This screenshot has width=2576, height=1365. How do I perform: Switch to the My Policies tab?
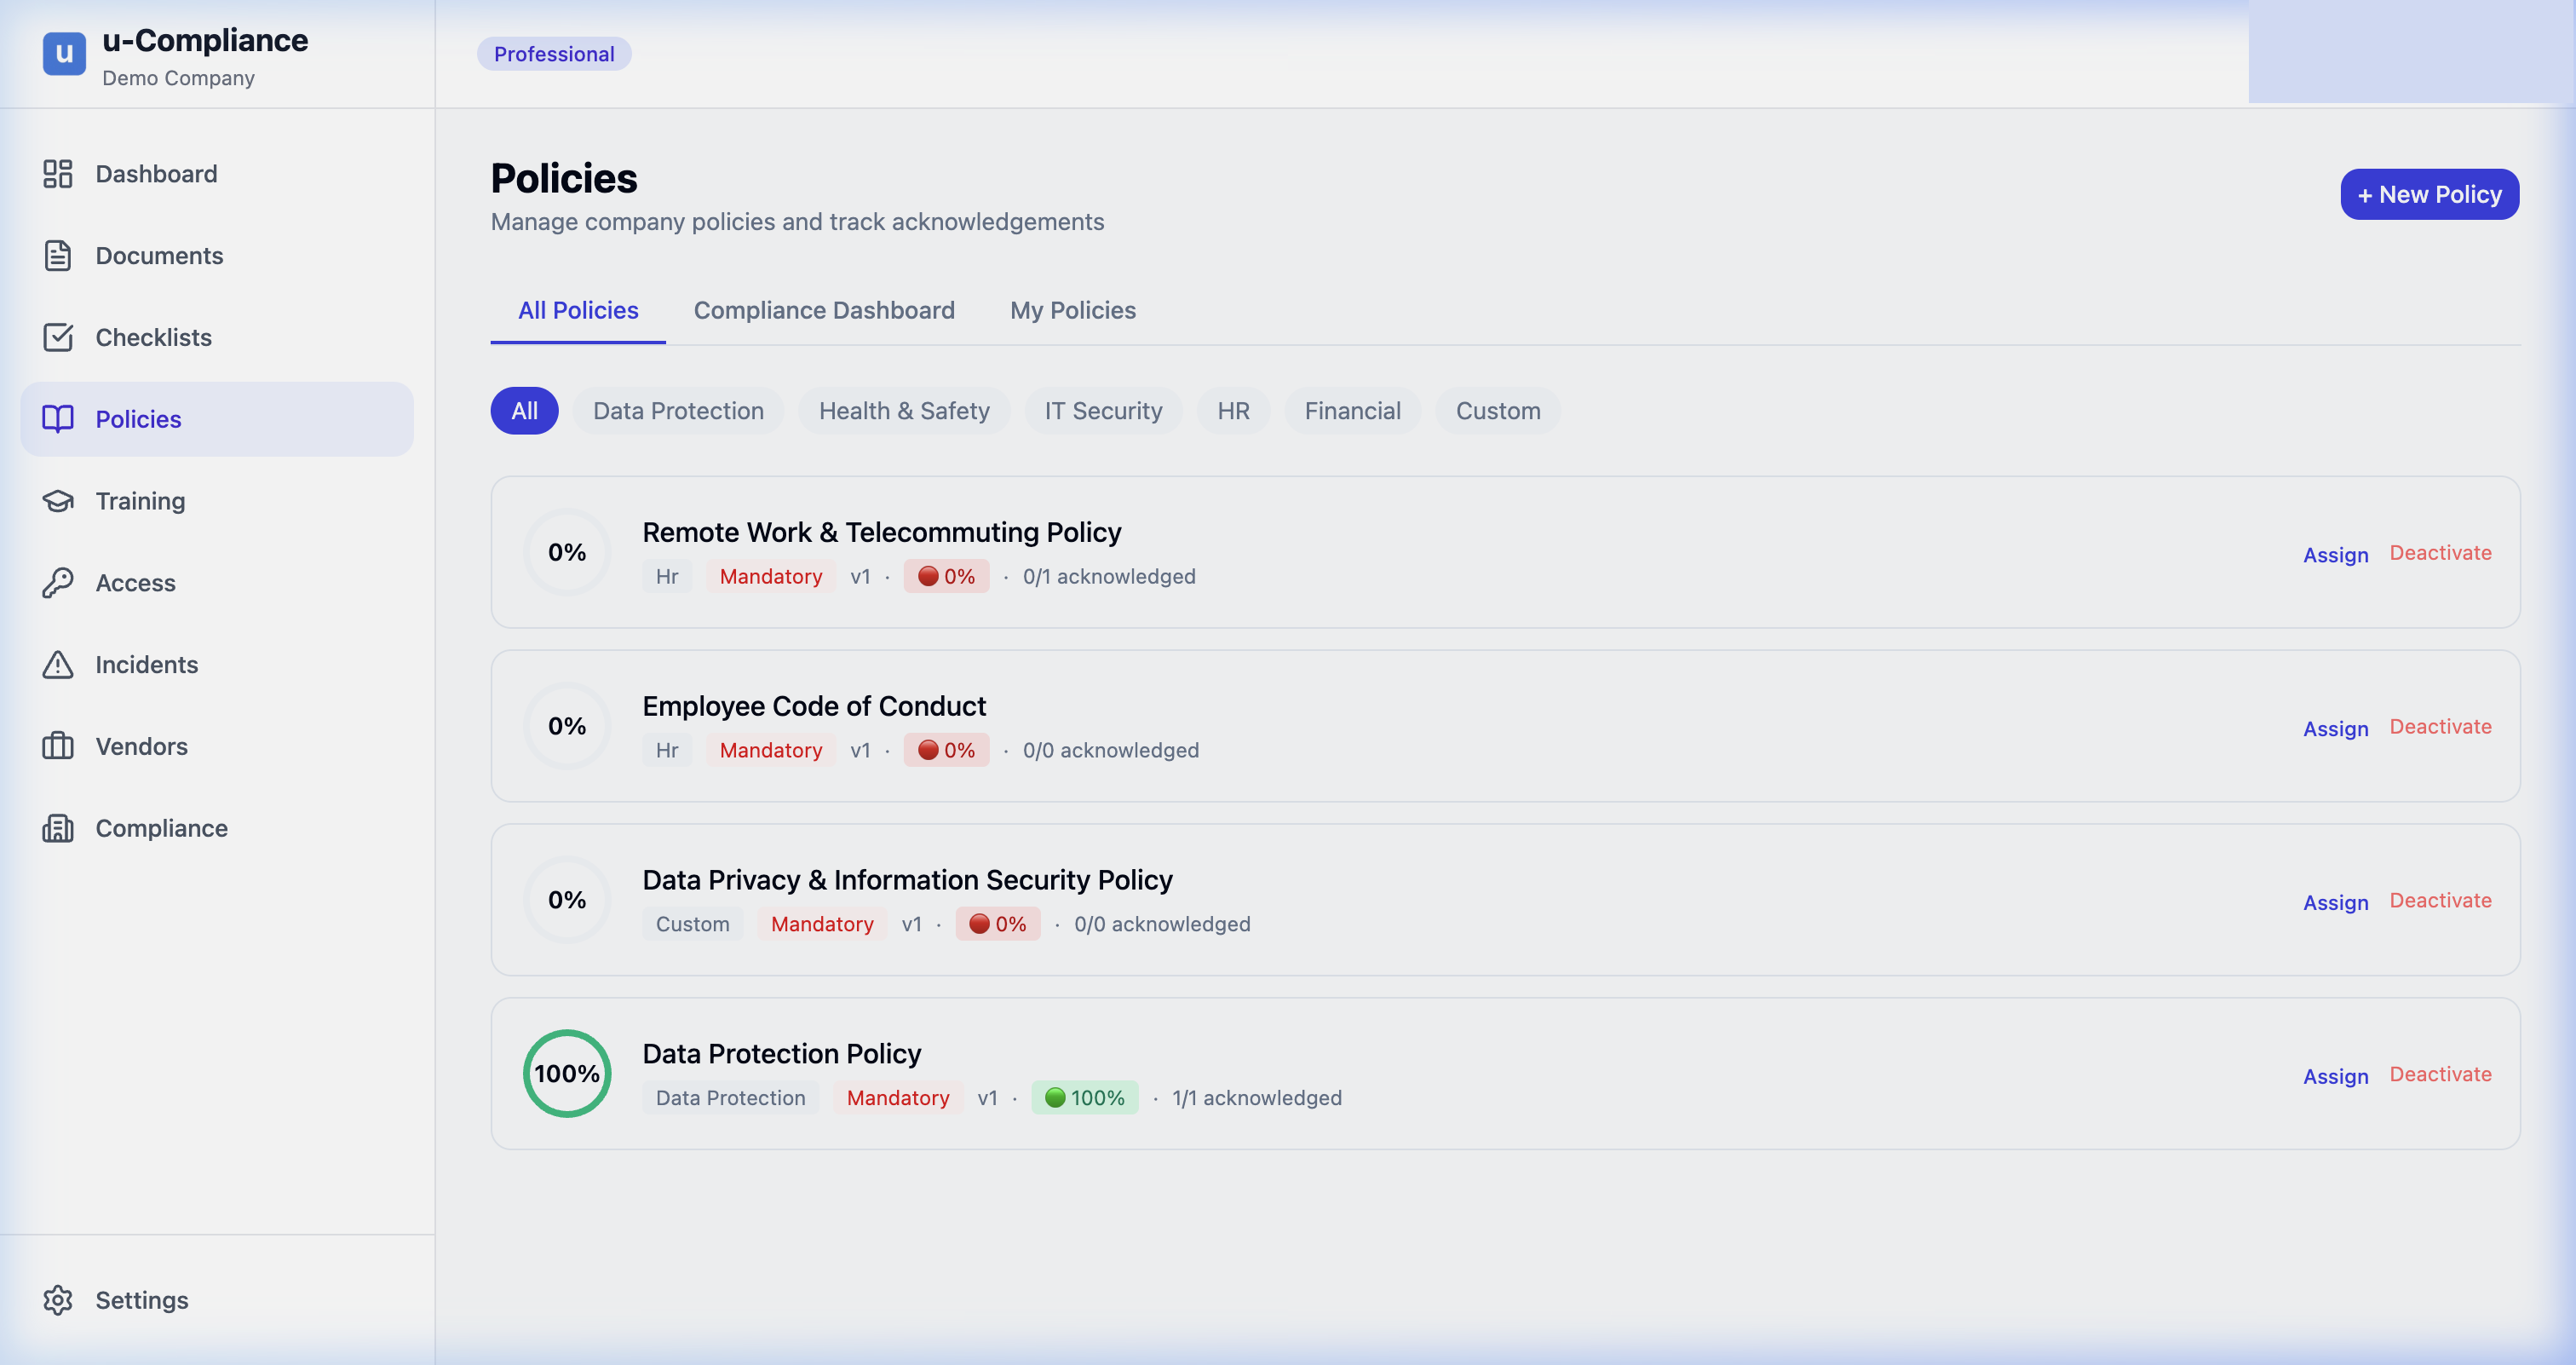(x=1072, y=310)
